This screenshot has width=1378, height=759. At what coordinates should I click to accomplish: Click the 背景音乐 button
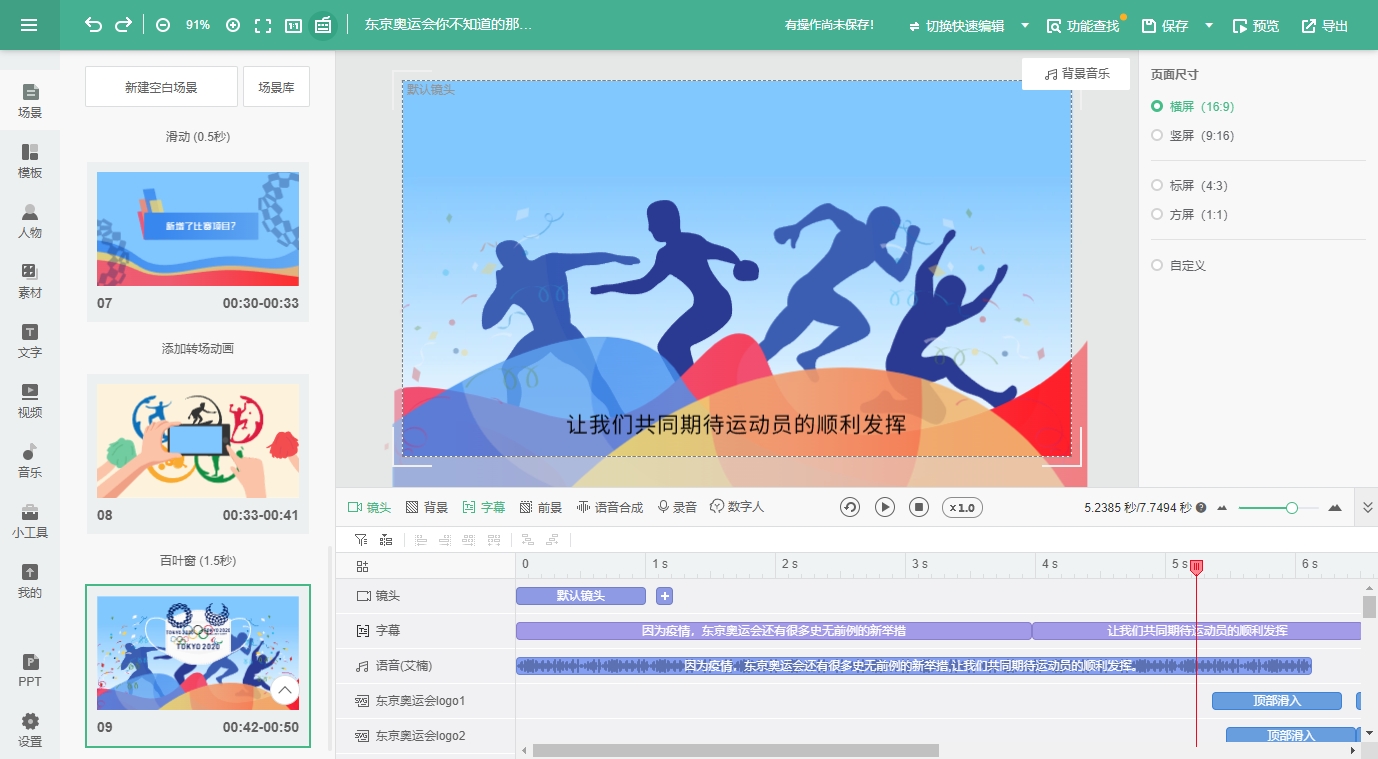[x=1076, y=74]
